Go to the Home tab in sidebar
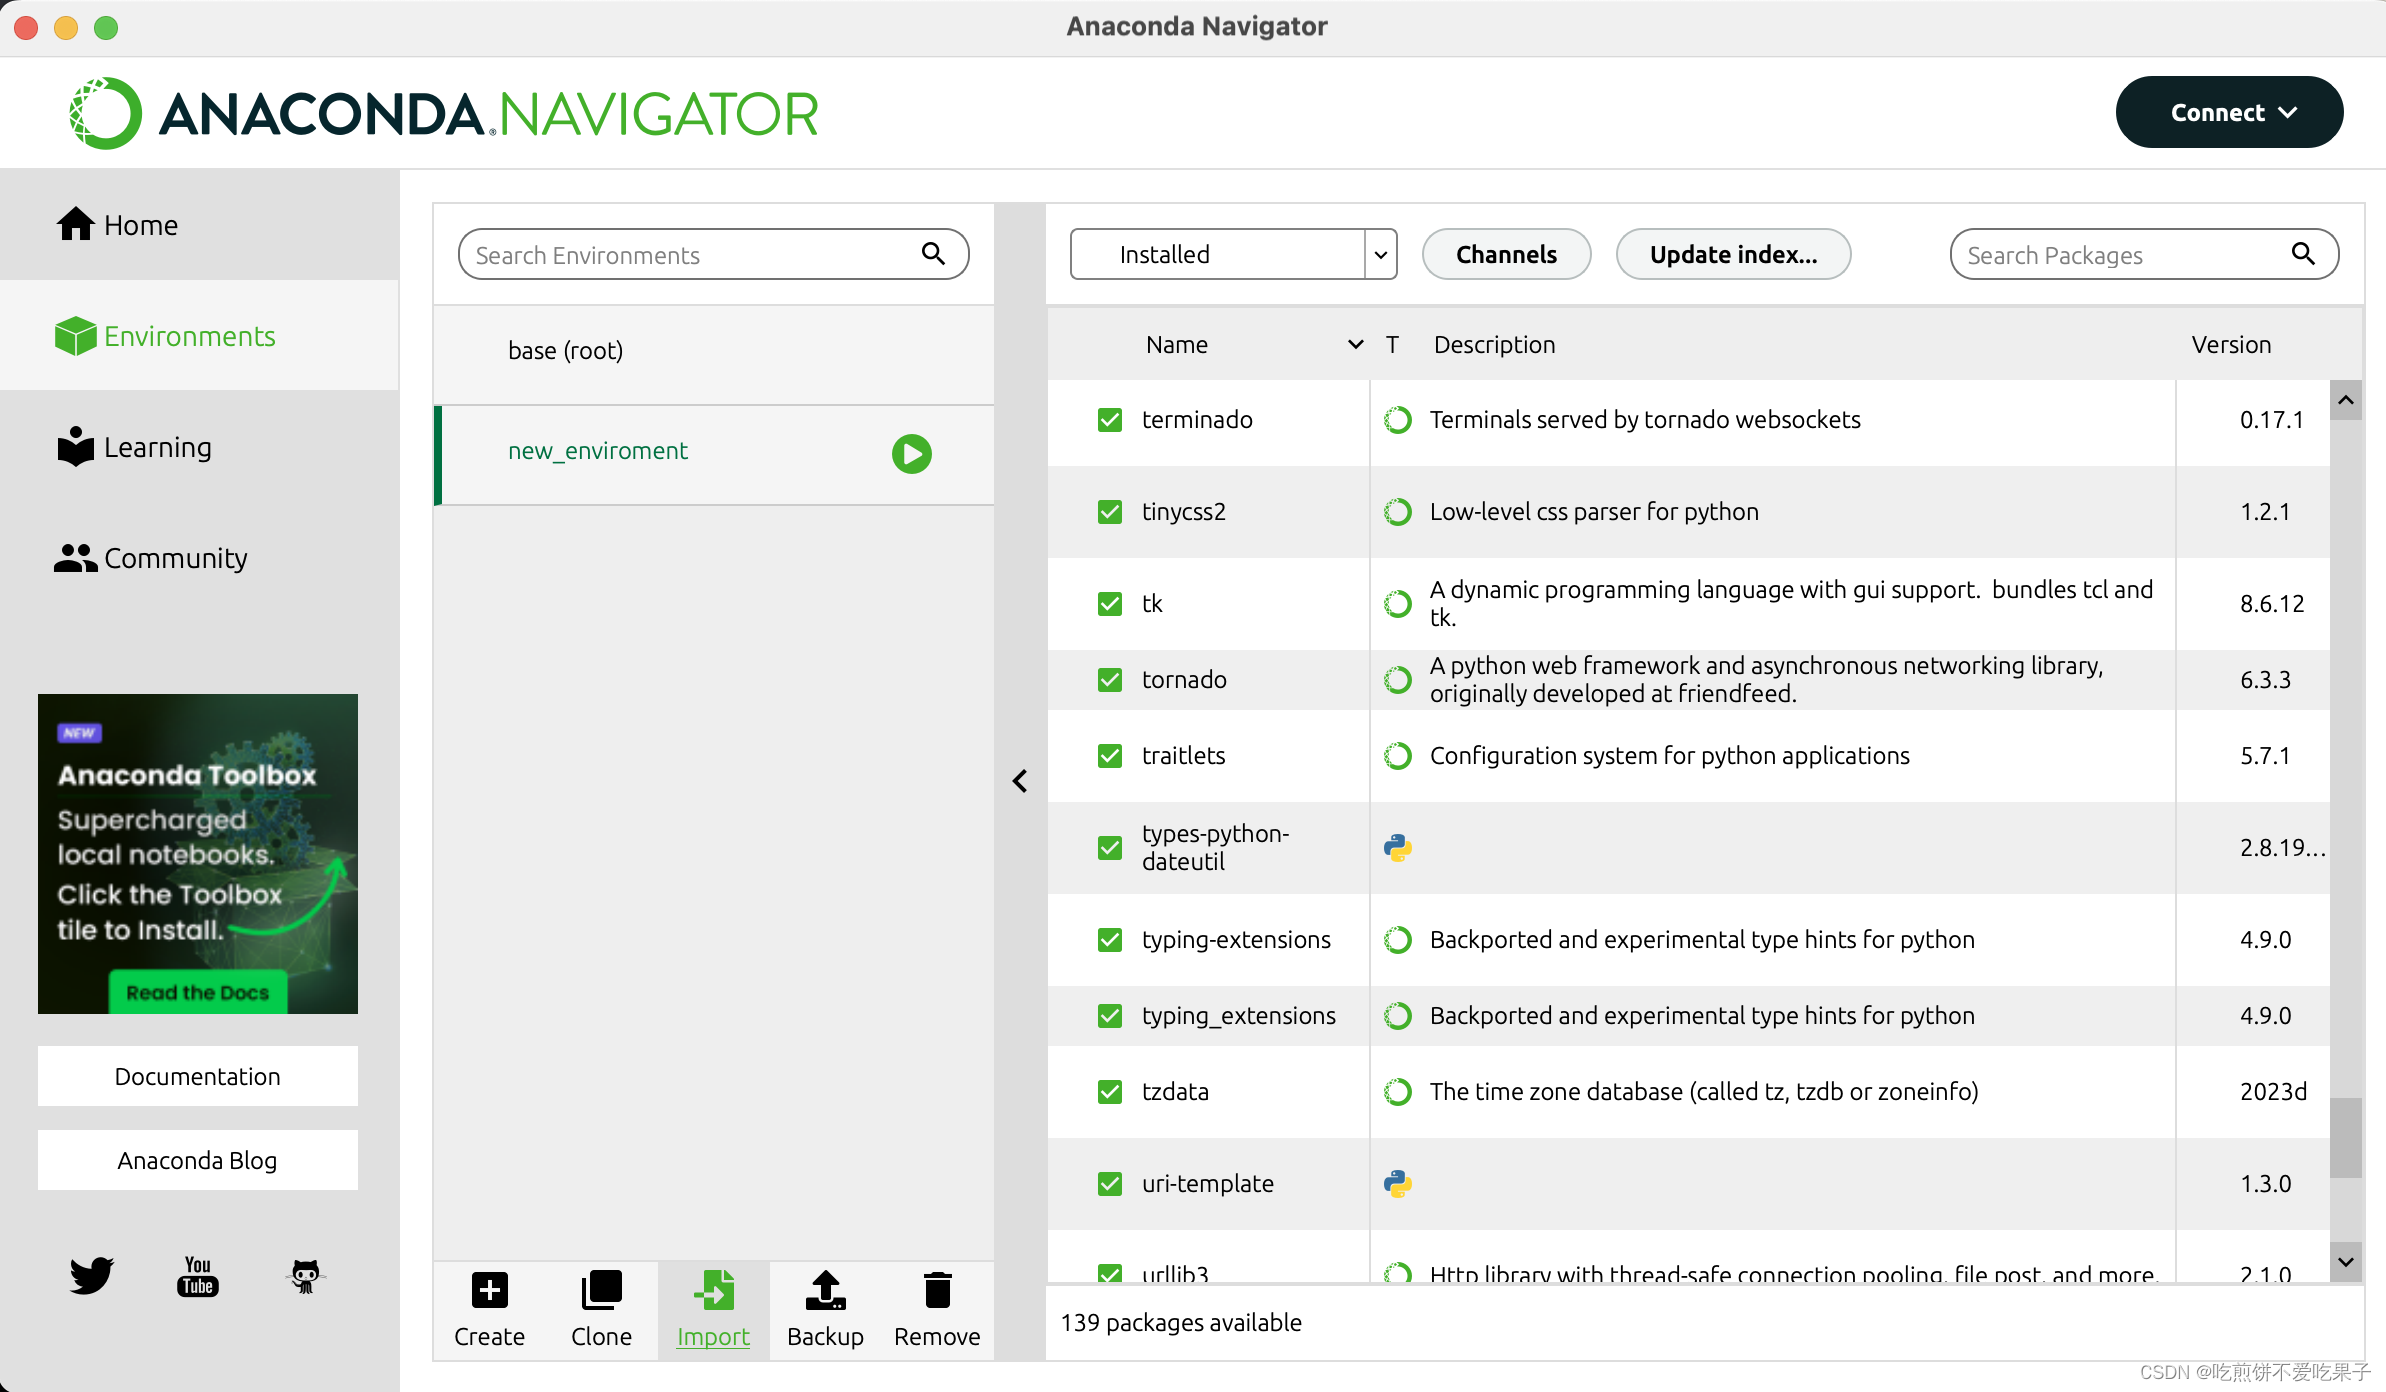 coord(140,225)
